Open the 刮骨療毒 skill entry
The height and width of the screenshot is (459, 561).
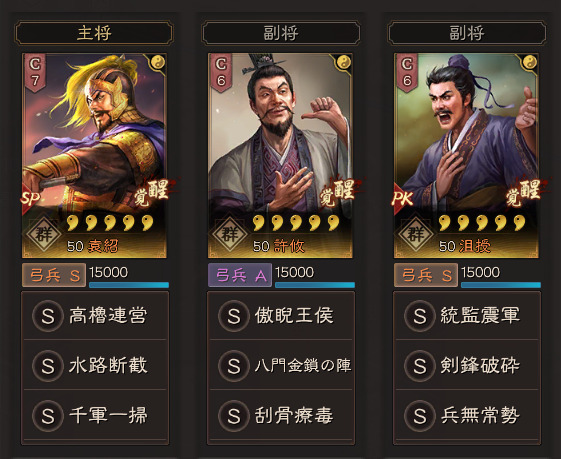pyautogui.click(x=281, y=415)
